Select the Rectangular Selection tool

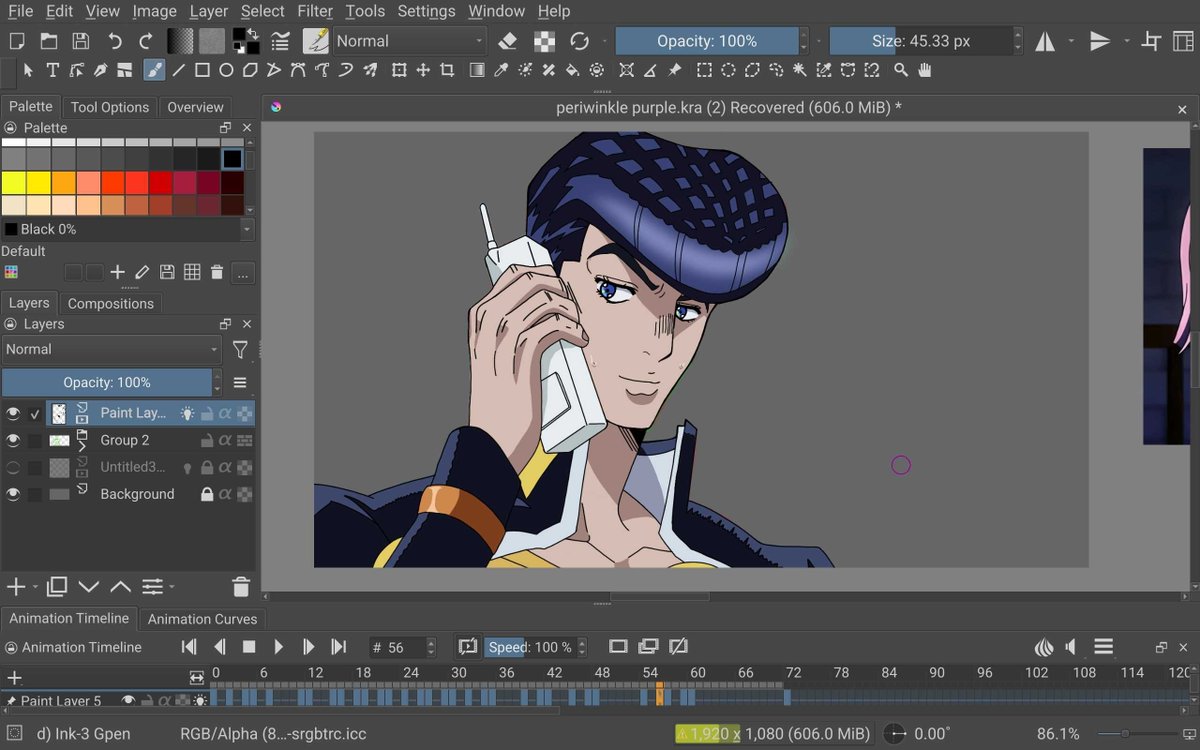(704, 70)
